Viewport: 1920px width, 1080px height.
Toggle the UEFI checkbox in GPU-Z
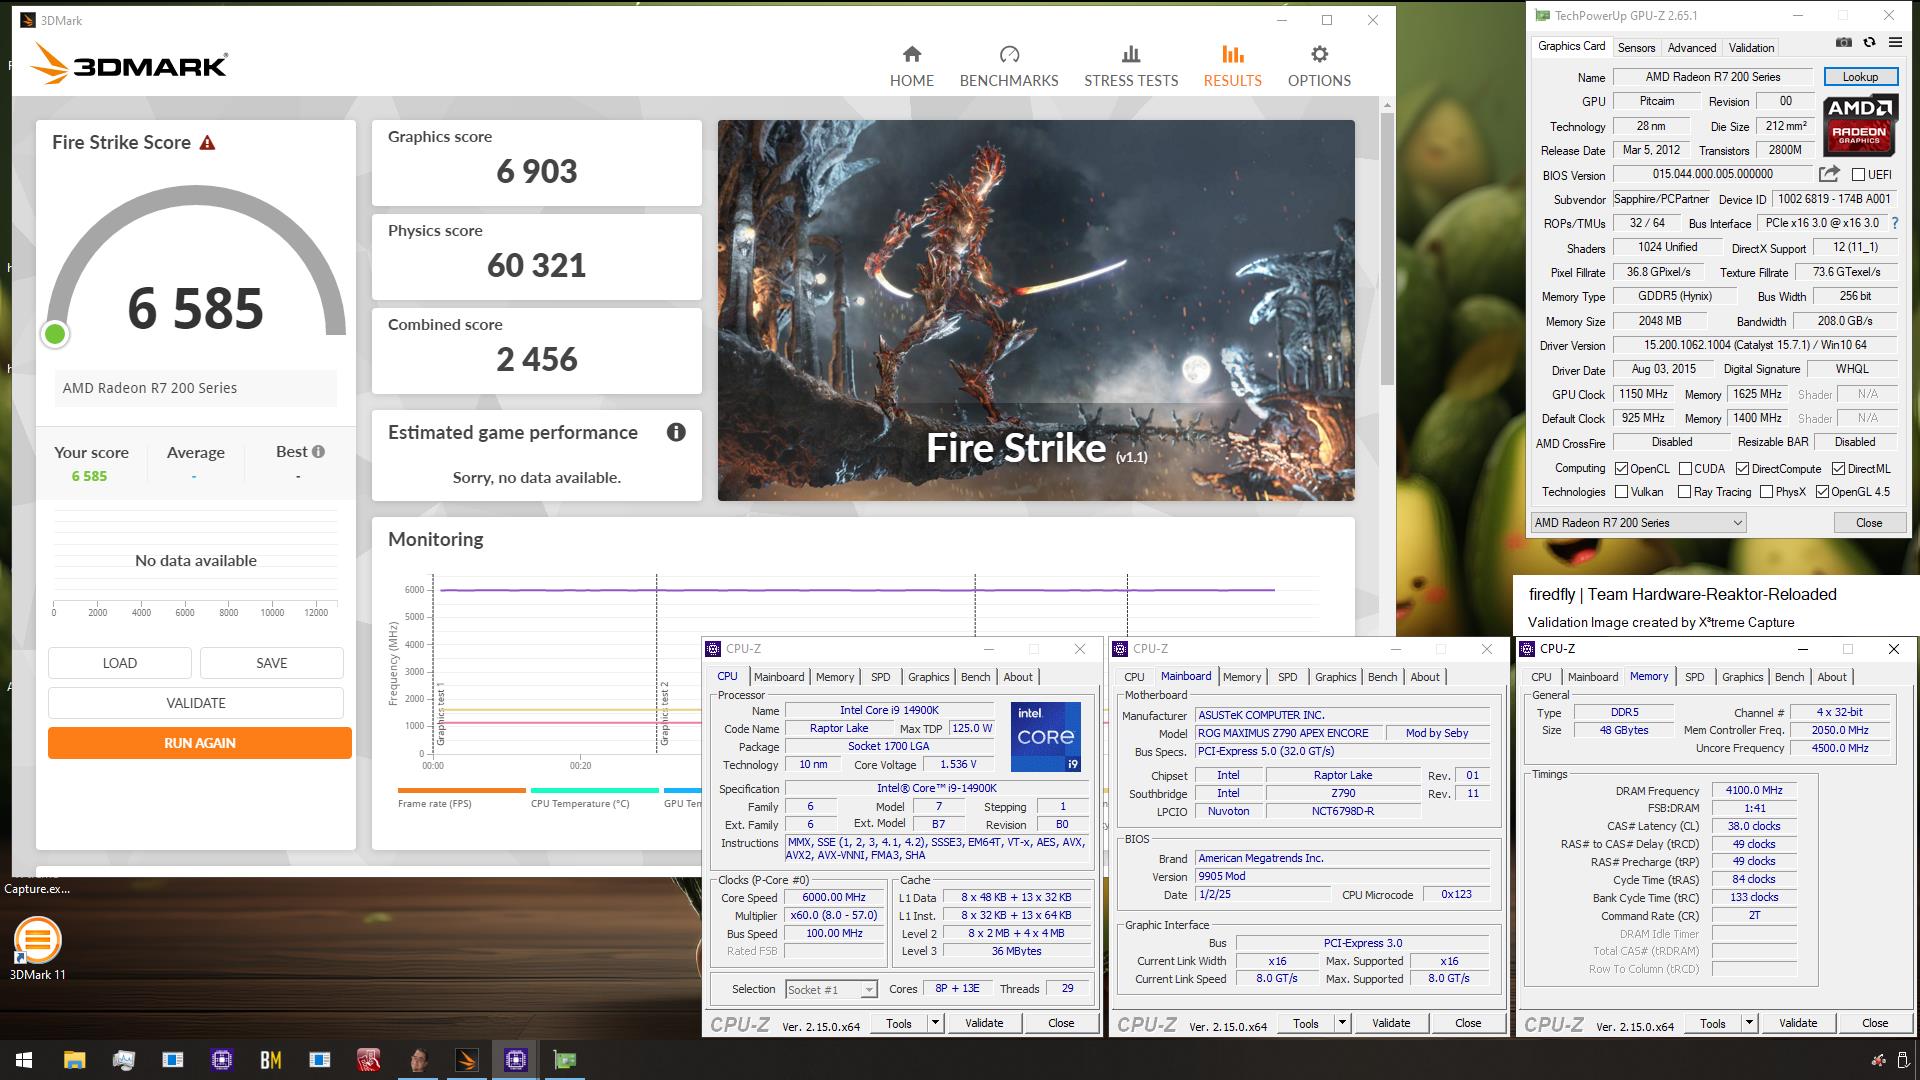(x=1858, y=175)
